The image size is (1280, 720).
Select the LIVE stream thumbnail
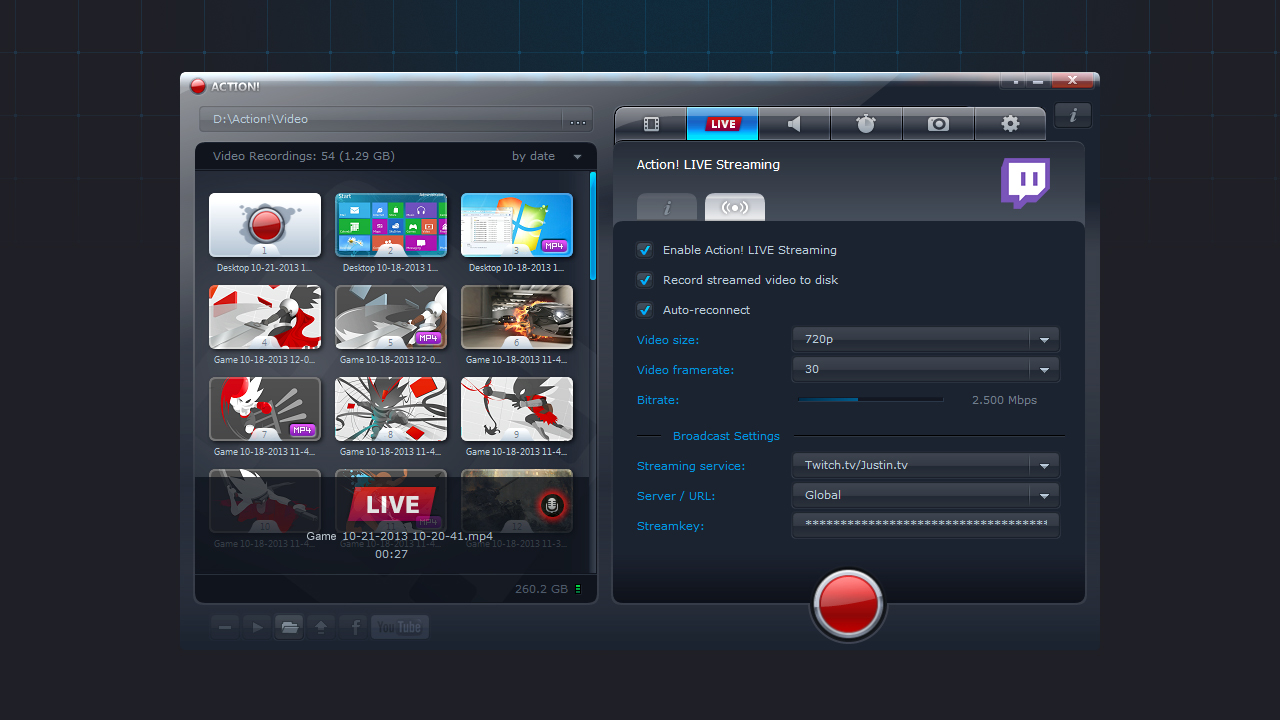(391, 500)
